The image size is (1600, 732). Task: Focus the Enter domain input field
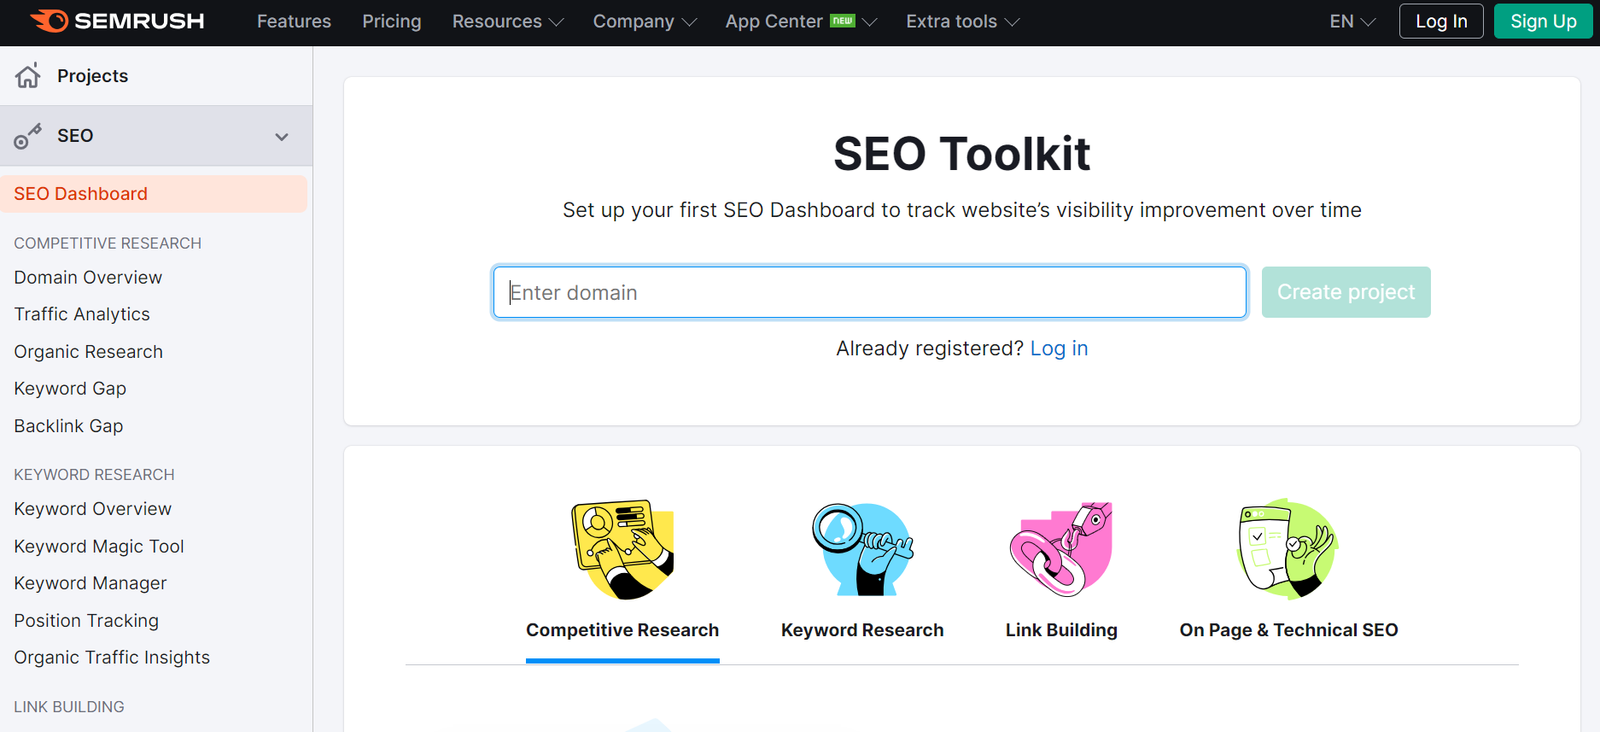870,292
